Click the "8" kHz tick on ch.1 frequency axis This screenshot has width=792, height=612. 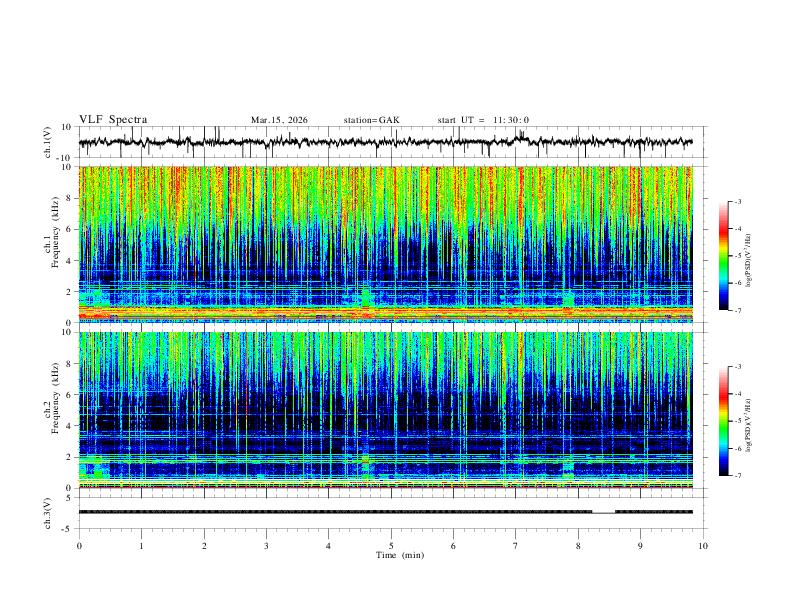tap(70, 199)
